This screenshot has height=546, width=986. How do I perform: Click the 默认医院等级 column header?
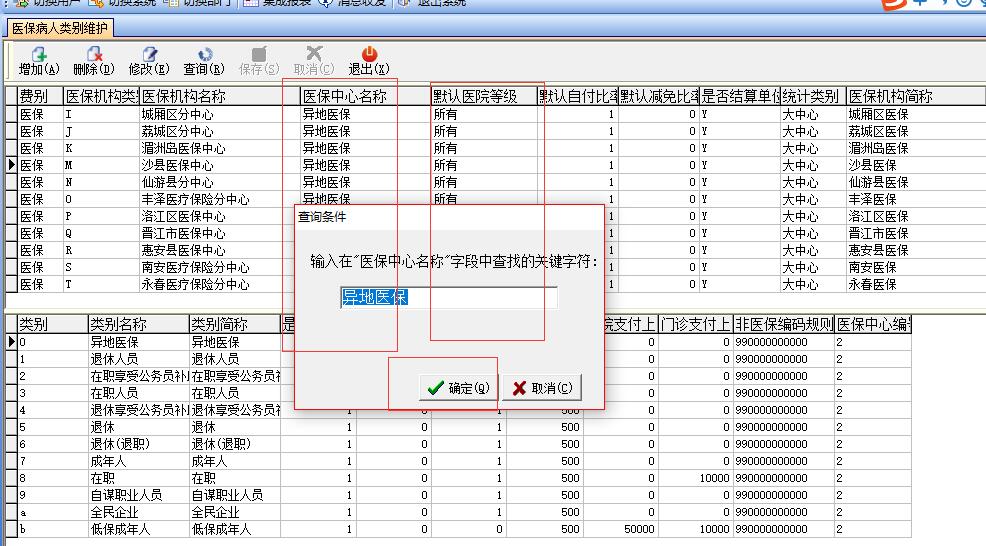[x=484, y=96]
